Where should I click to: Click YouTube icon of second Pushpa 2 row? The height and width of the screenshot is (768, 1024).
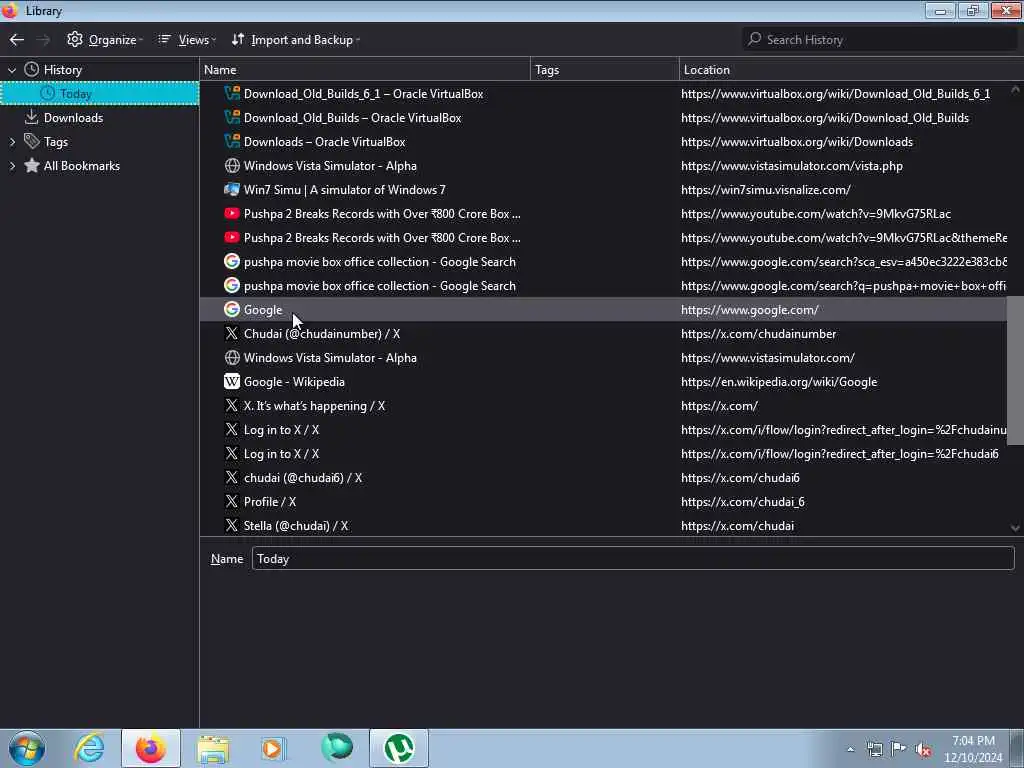point(232,238)
